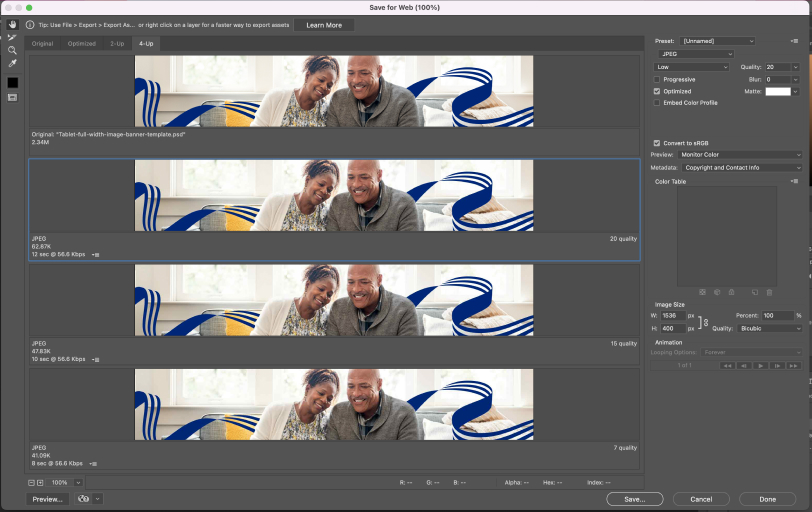The width and height of the screenshot is (812, 512).
Task: Select the 4-Up tab
Action: (146, 44)
